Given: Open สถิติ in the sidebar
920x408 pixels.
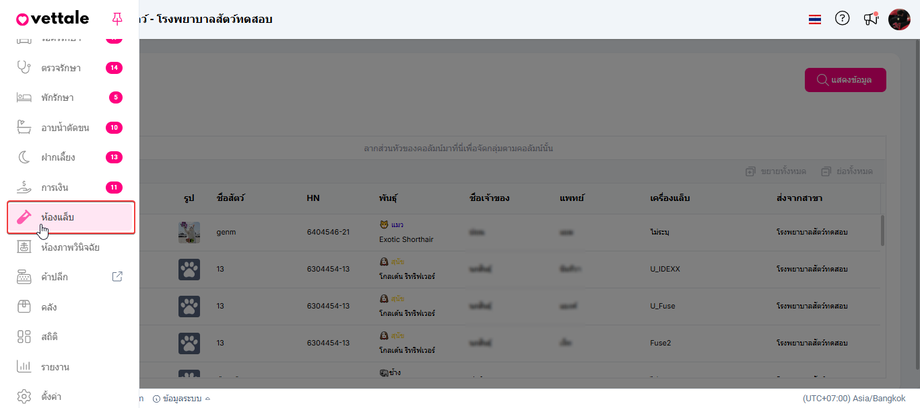Looking at the screenshot, I should [49, 337].
